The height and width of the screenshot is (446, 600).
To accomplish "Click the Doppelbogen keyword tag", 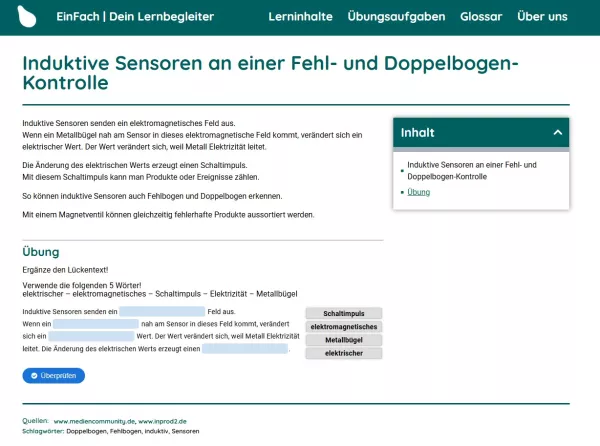I will 86,431.
